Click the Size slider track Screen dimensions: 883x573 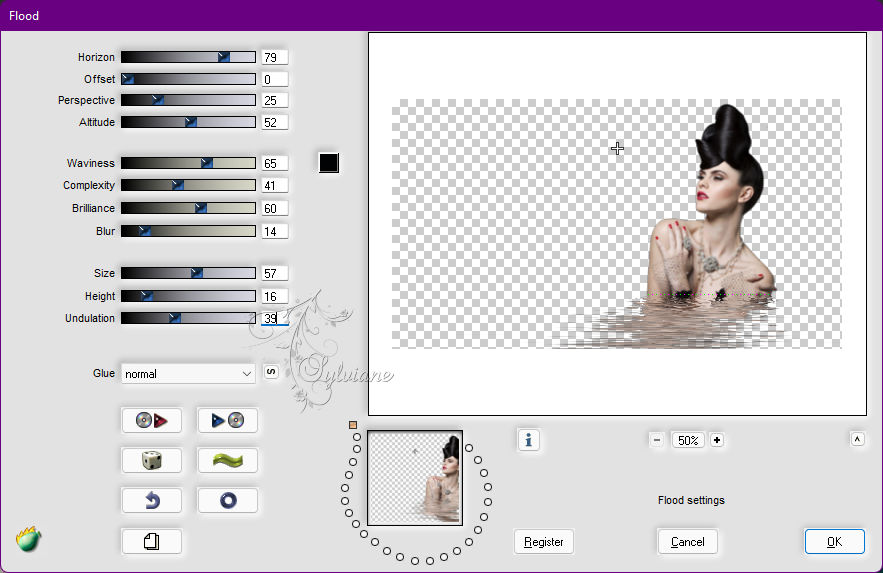click(x=188, y=273)
